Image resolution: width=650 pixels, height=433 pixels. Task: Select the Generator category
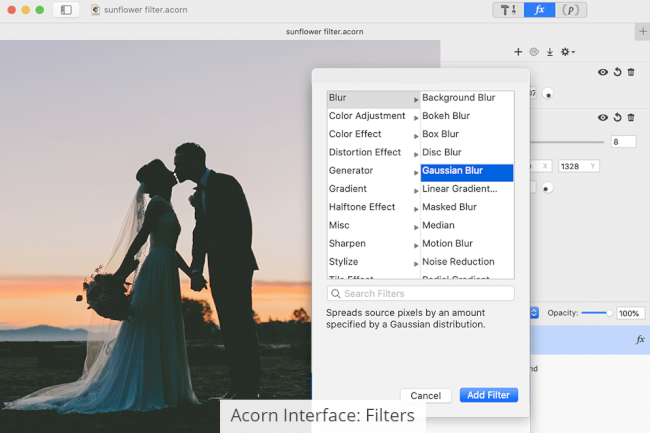[374, 171]
